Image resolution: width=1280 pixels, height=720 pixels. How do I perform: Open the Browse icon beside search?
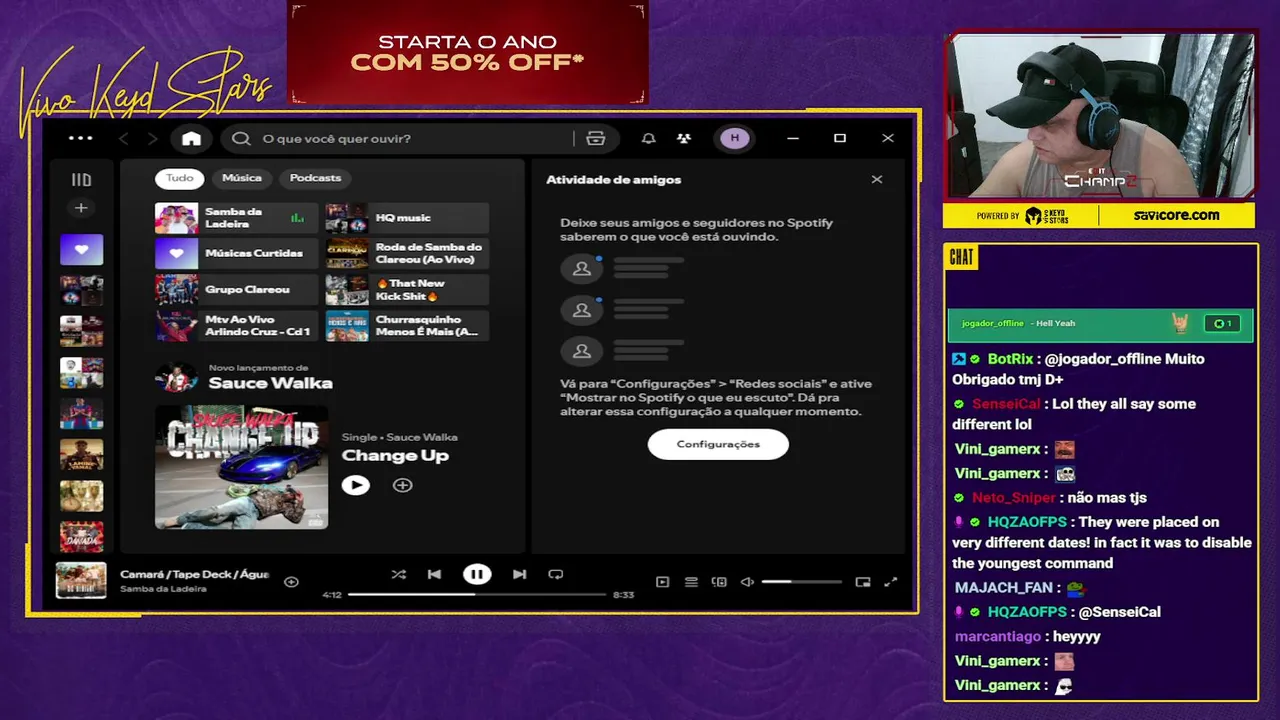coord(596,138)
